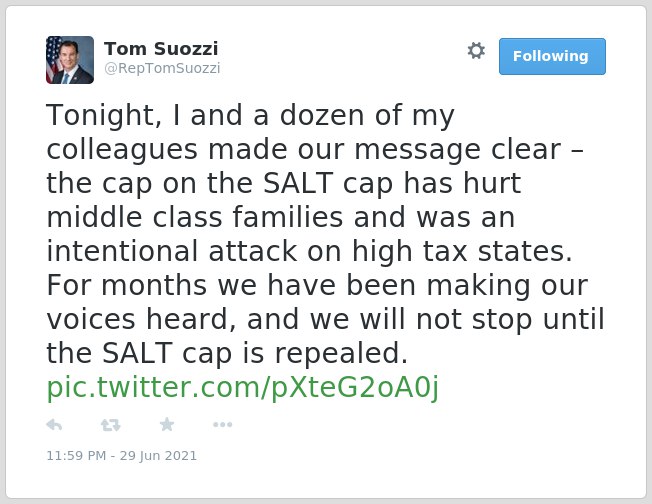Expand user actions dropdown beside Following
The image size is (652, 504).
click(x=476, y=51)
